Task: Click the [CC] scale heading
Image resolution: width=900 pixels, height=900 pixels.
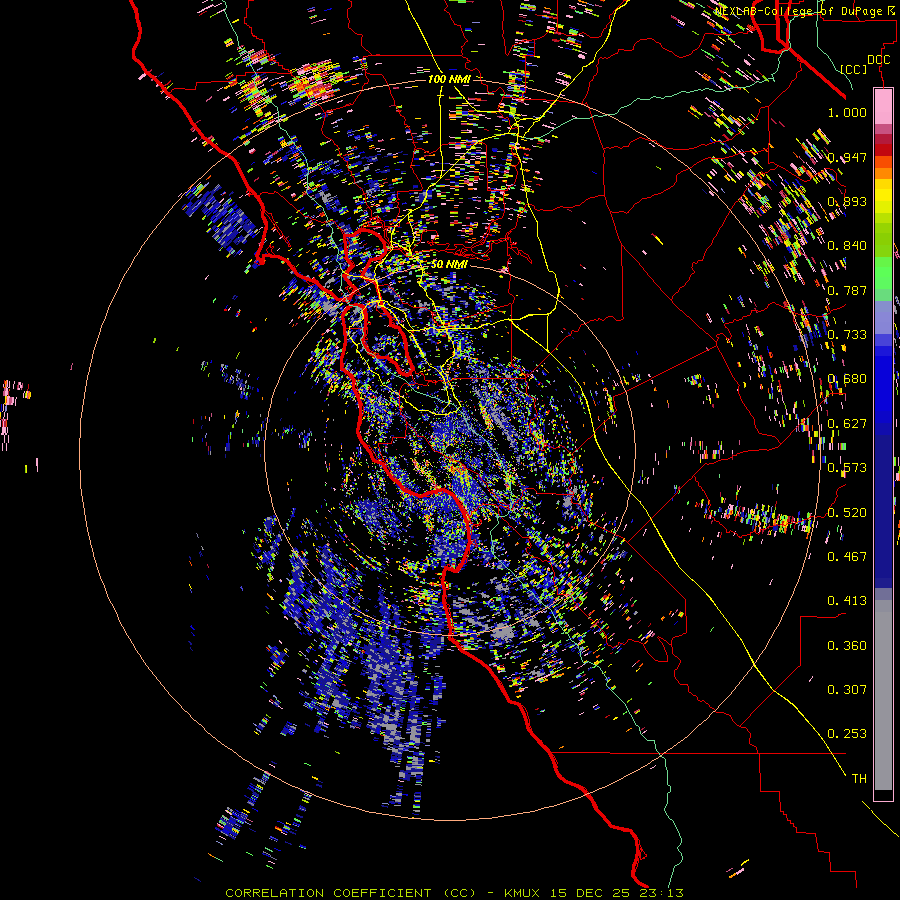Action: coord(854,69)
